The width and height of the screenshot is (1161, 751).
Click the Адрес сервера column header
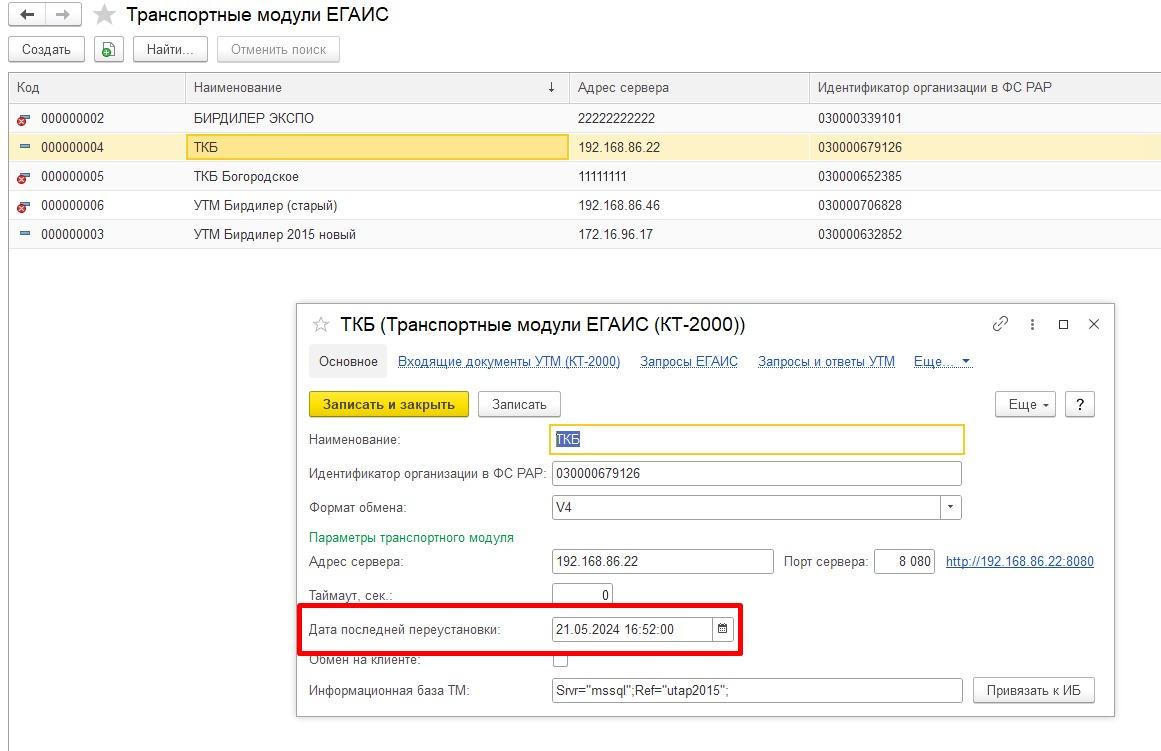pos(689,87)
